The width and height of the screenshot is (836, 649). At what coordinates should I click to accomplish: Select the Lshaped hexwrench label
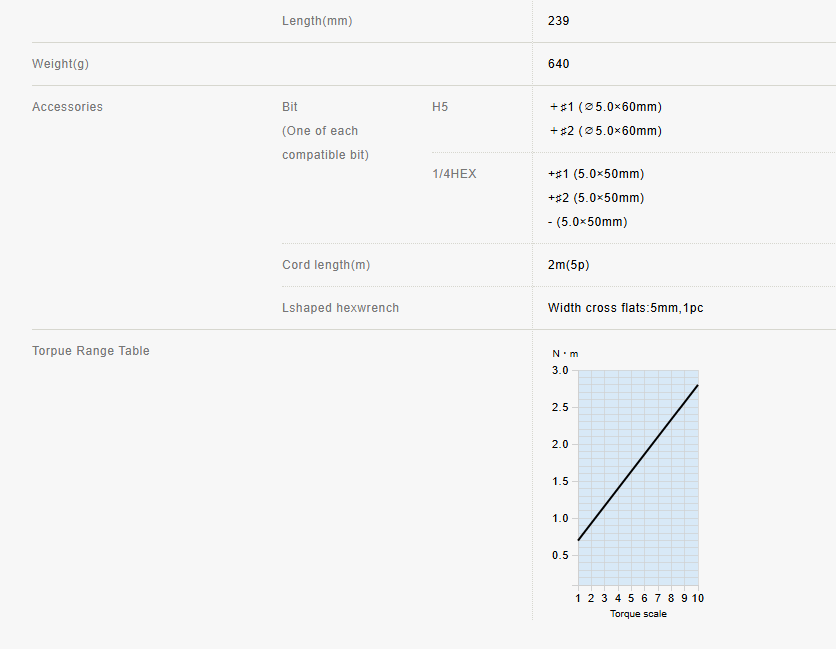pos(340,308)
